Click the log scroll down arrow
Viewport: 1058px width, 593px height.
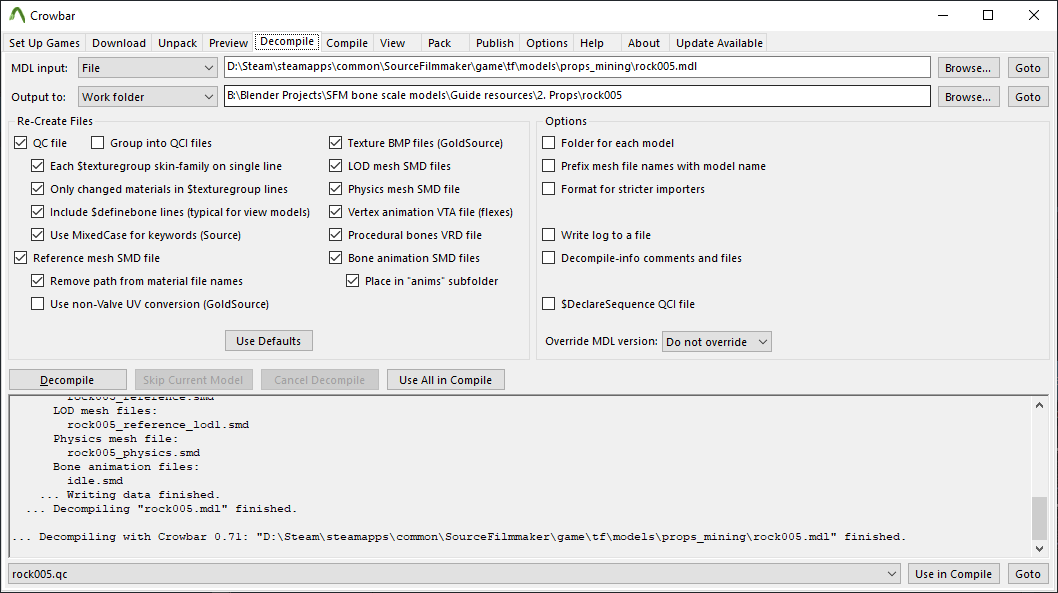1039,548
